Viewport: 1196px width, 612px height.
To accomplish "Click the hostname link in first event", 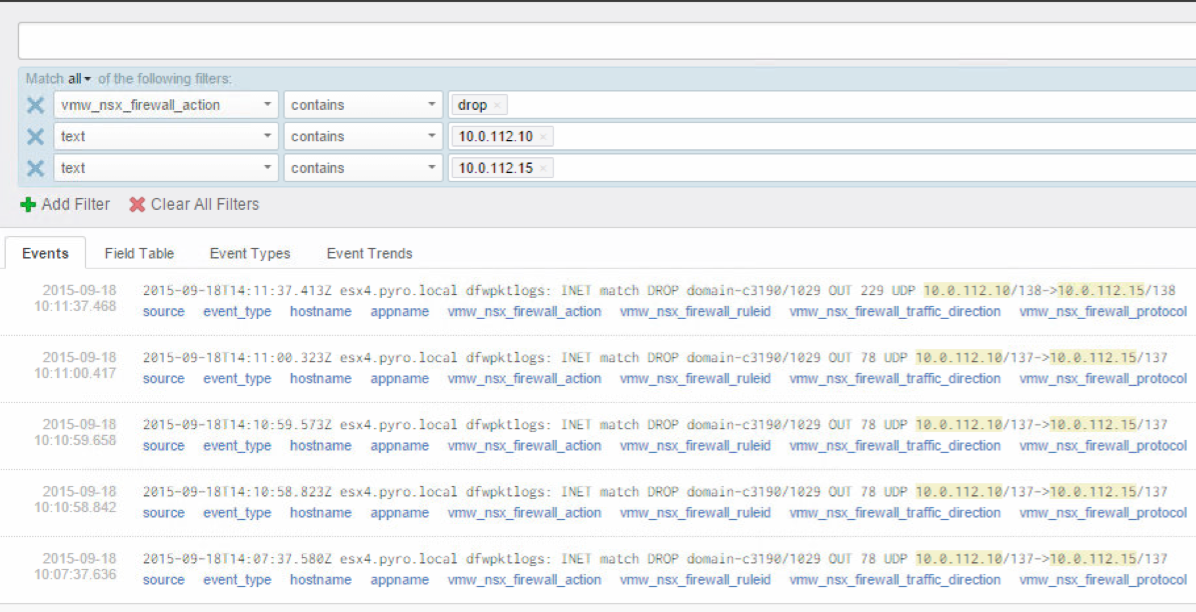I will [x=320, y=312].
